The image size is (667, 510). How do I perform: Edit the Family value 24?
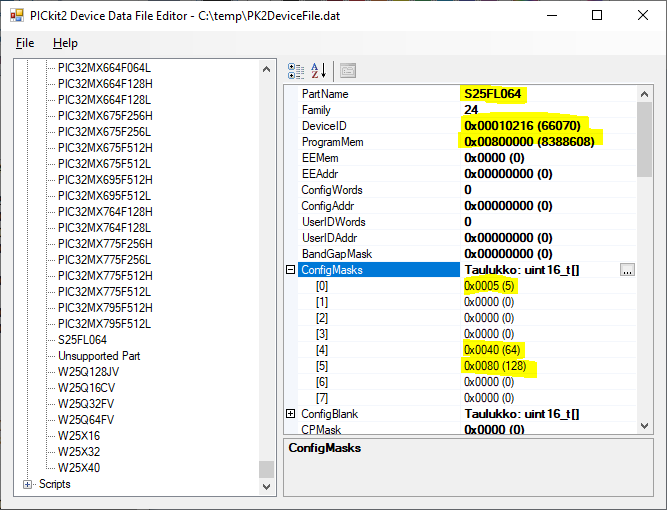point(471,110)
